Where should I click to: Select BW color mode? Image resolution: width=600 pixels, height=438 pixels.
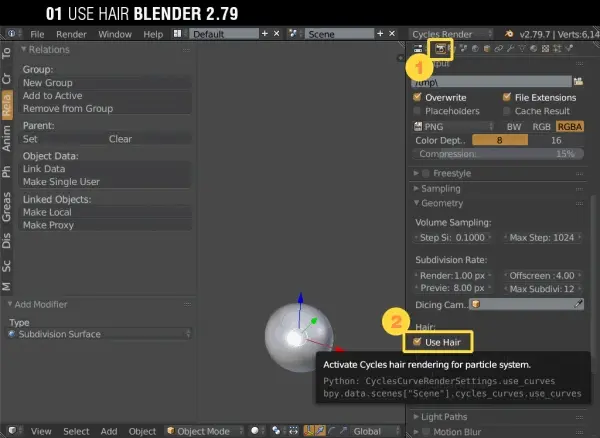[x=514, y=127]
